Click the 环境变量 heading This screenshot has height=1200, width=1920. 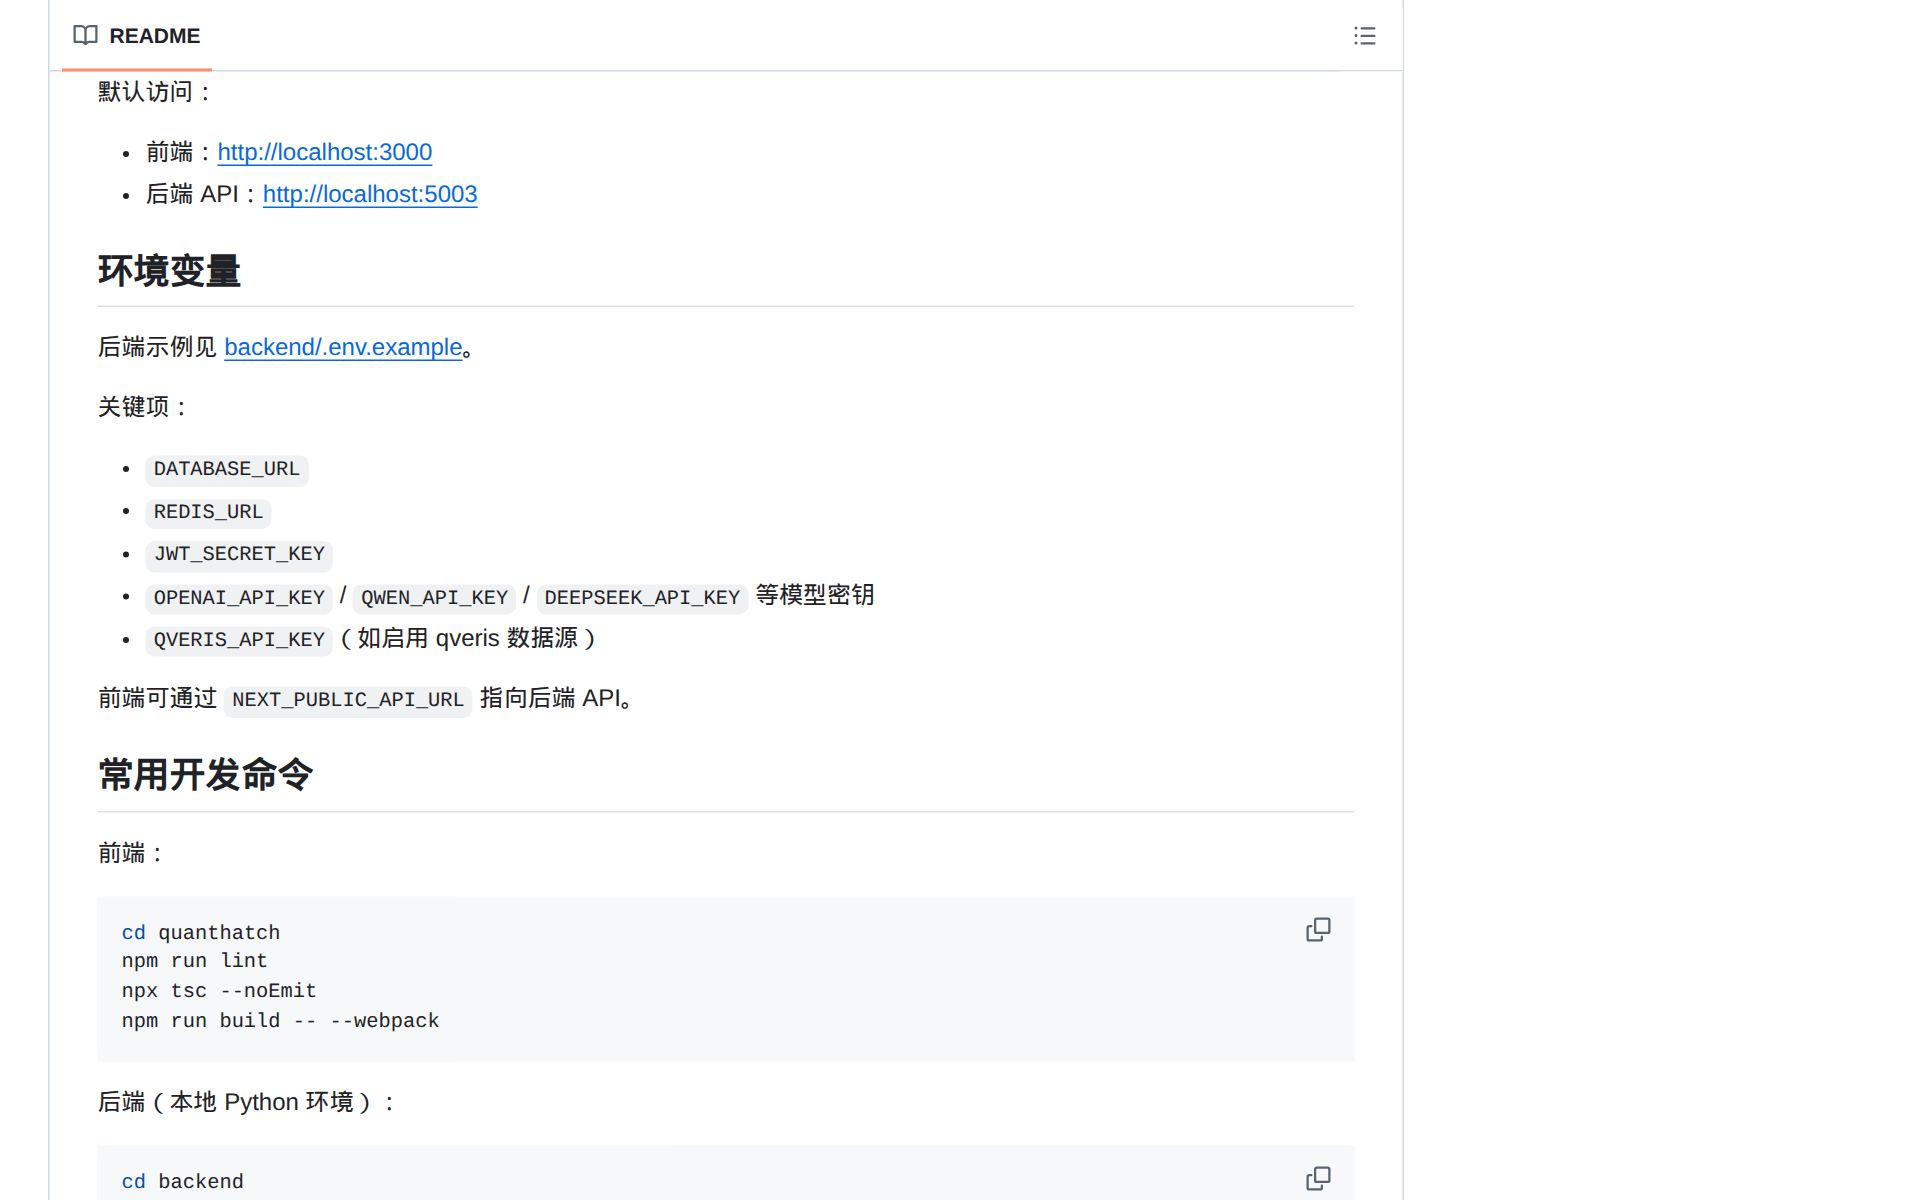click(169, 271)
